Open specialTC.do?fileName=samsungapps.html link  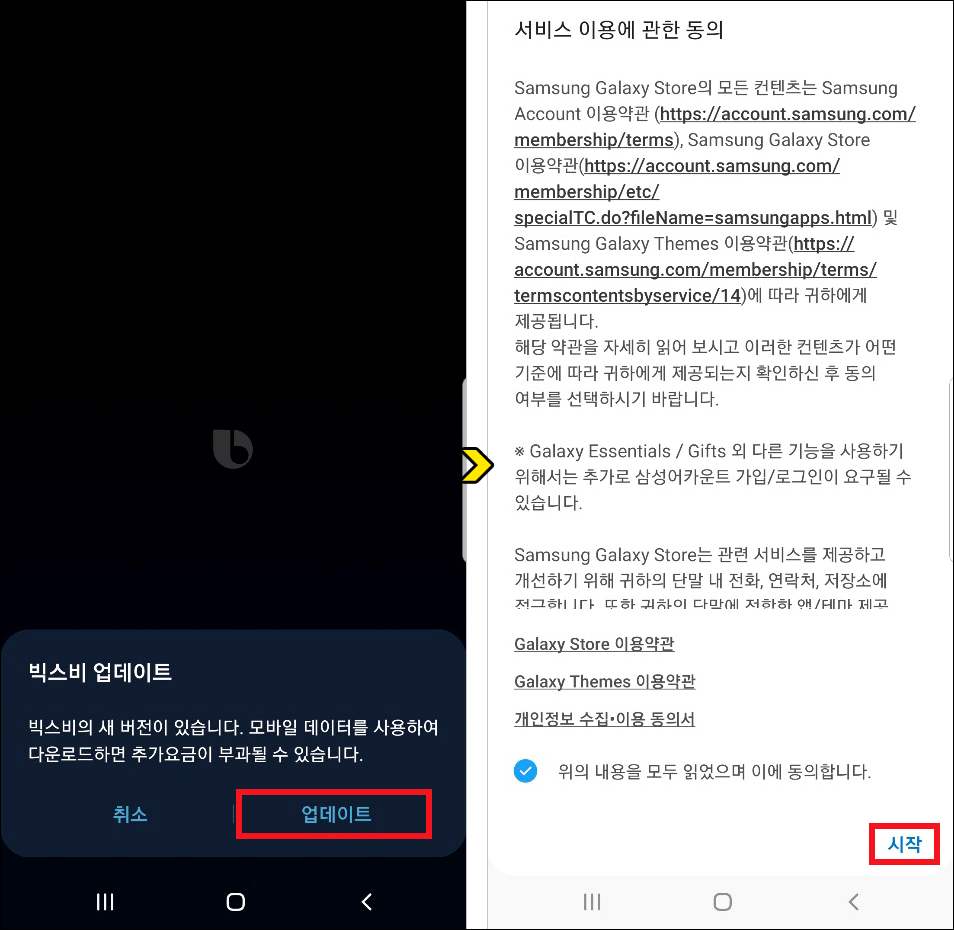(x=692, y=218)
